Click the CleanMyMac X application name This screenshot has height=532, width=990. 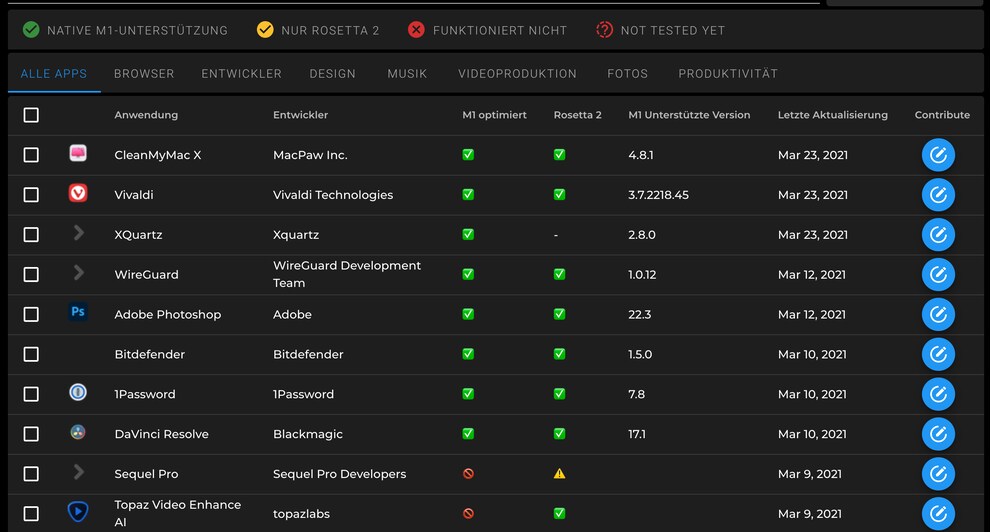coord(158,155)
